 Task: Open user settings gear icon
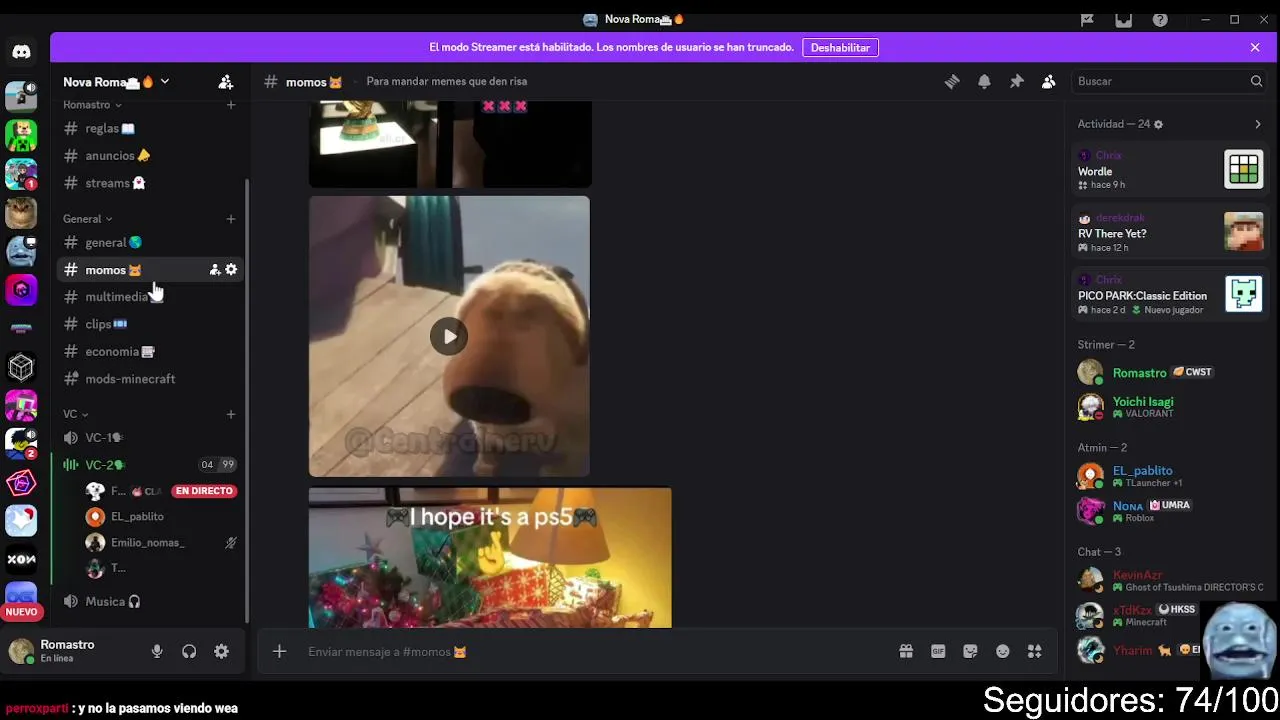click(221, 652)
